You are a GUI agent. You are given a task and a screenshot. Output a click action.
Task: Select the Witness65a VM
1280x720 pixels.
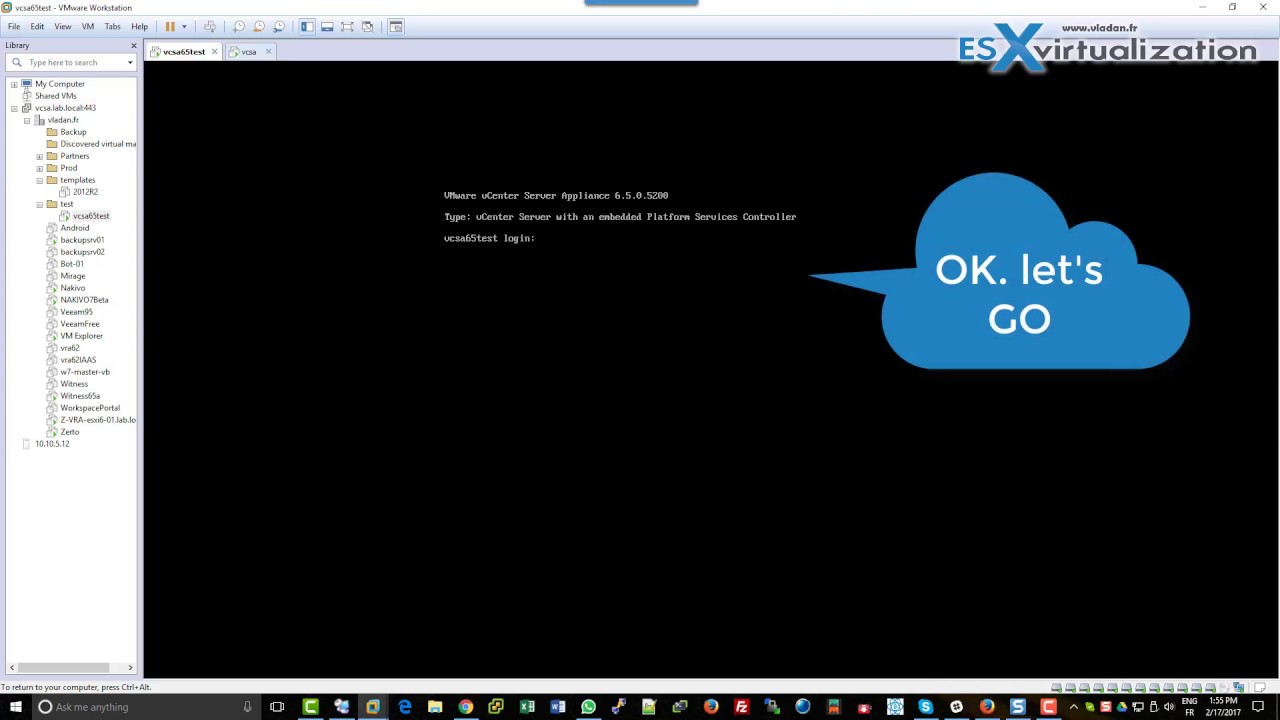click(x=79, y=396)
